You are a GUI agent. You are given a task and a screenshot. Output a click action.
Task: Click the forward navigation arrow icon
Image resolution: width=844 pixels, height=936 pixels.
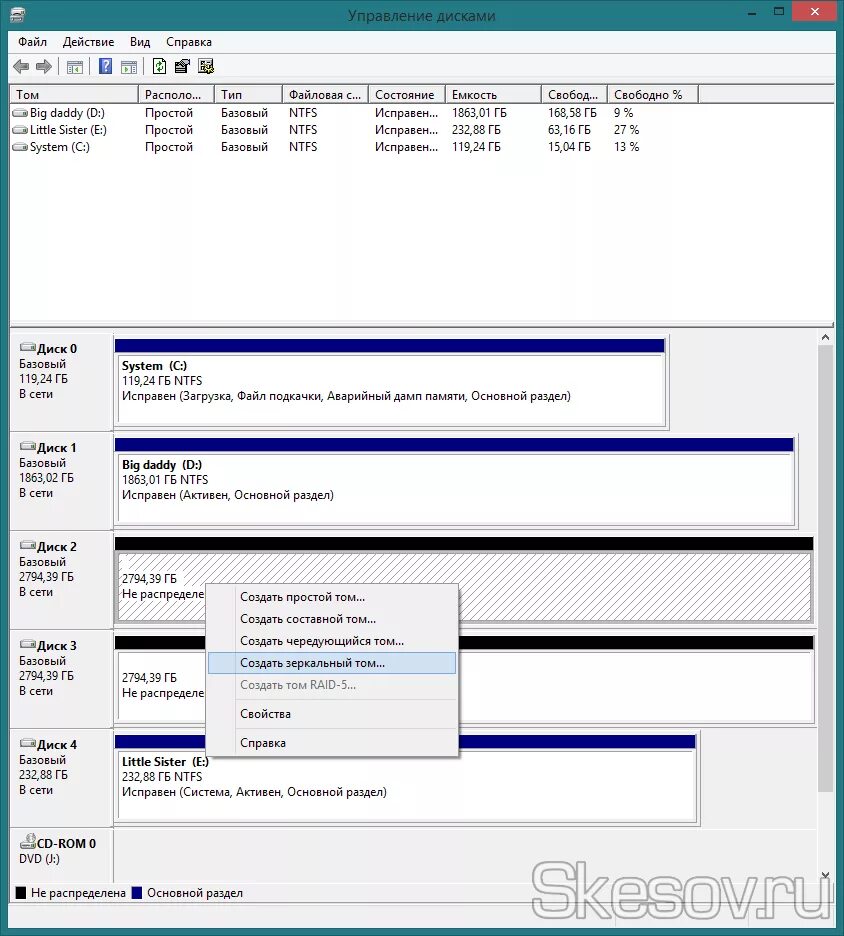(x=43, y=66)
